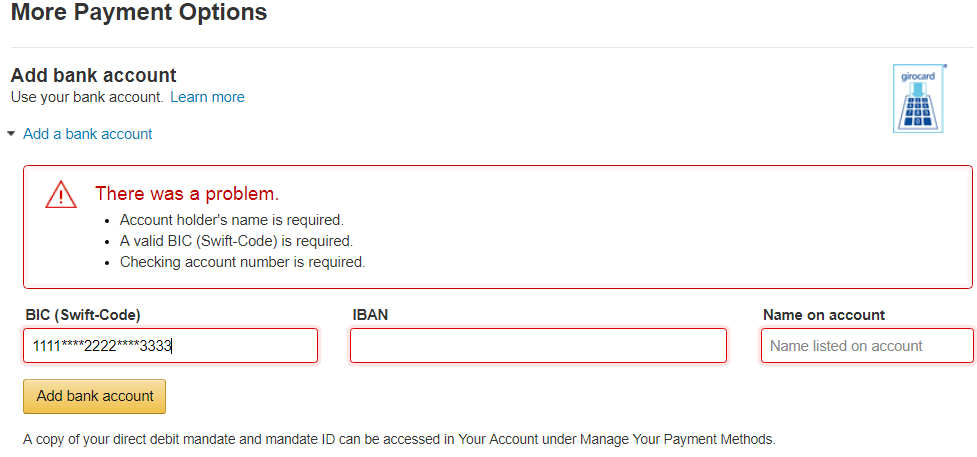The image size is (977, 457).
Task: Click the bold "Add bank account" section heading
Action: (93, 75)
